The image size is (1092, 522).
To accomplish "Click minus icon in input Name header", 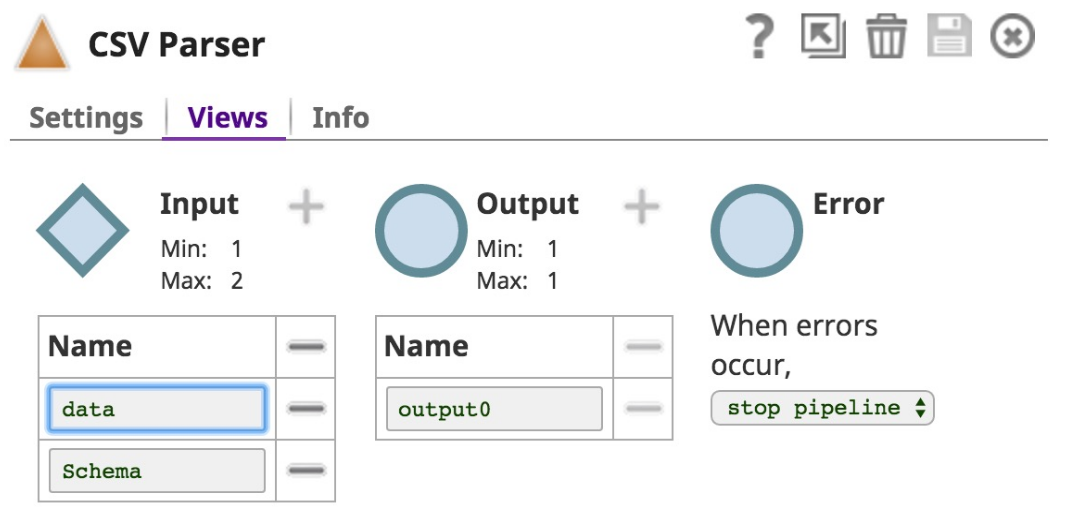I will (306, 347).
